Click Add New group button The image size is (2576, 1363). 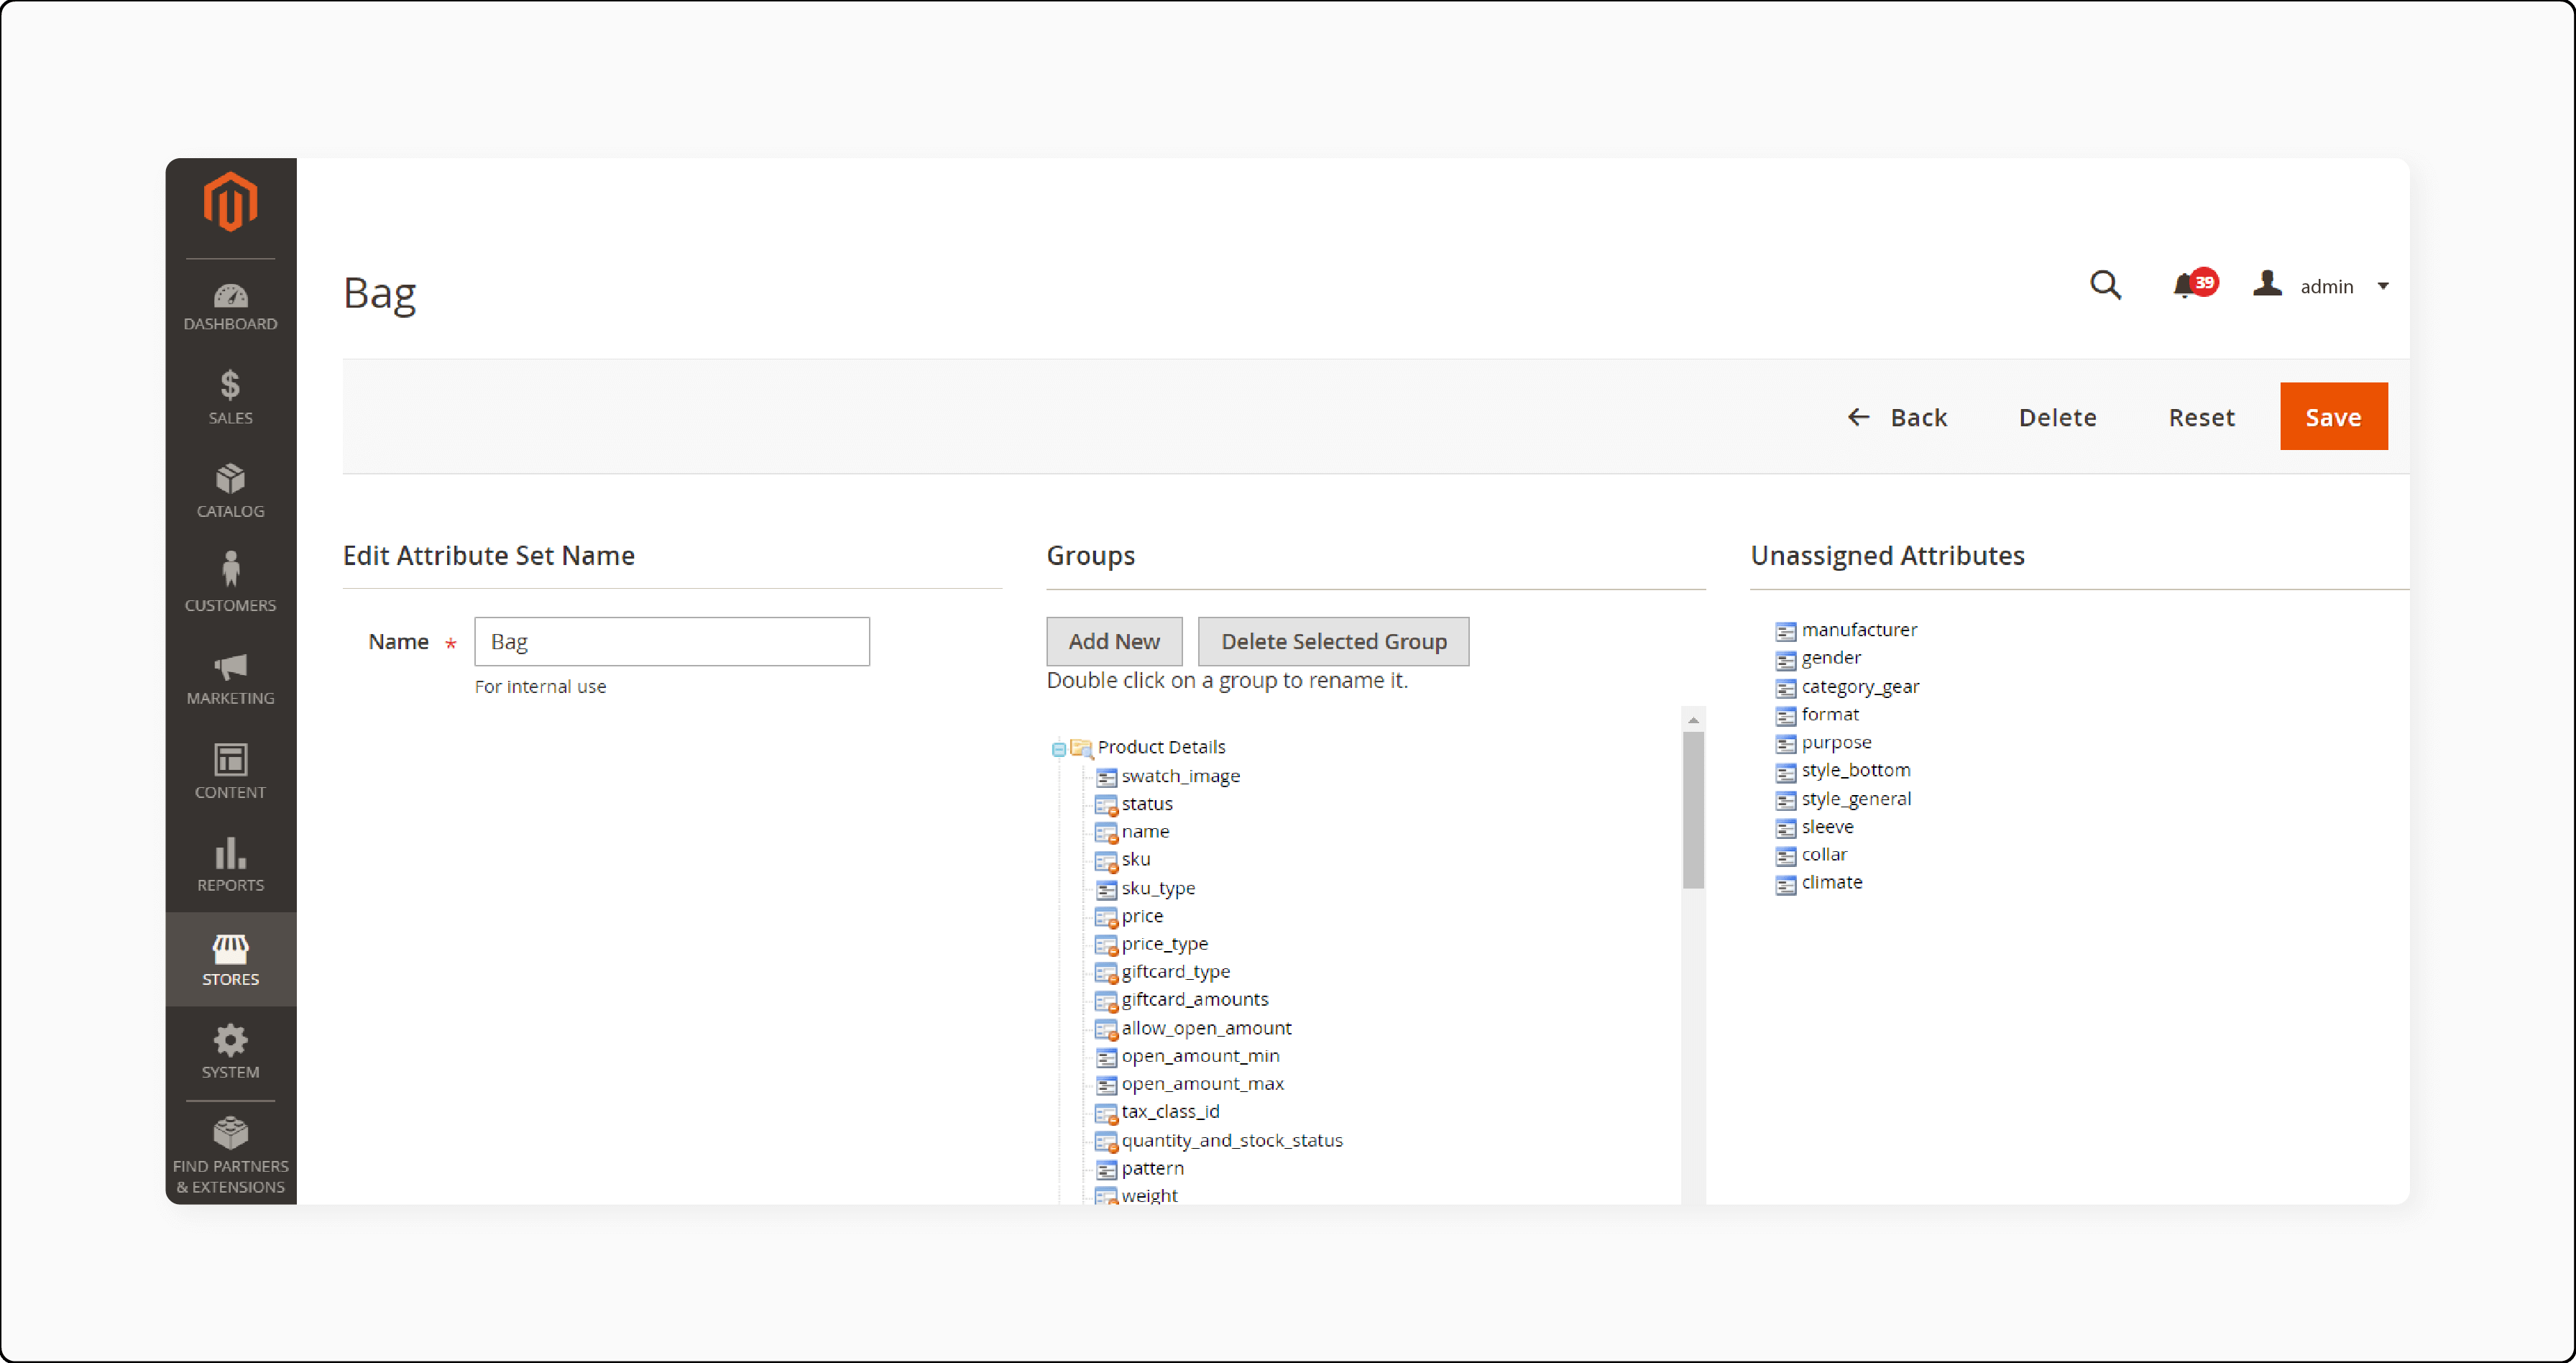pos(1114,641)
